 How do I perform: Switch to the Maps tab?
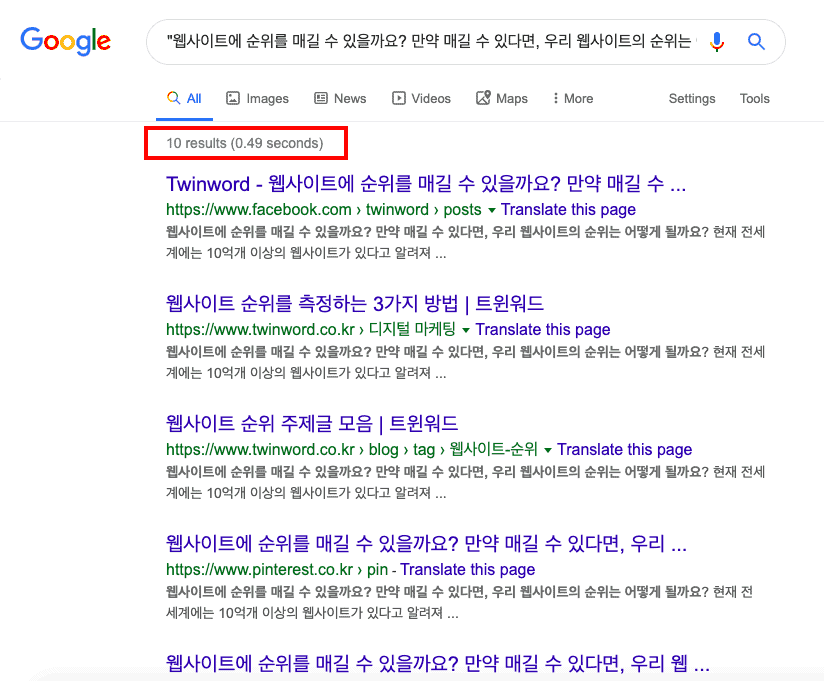pos(502,99)
